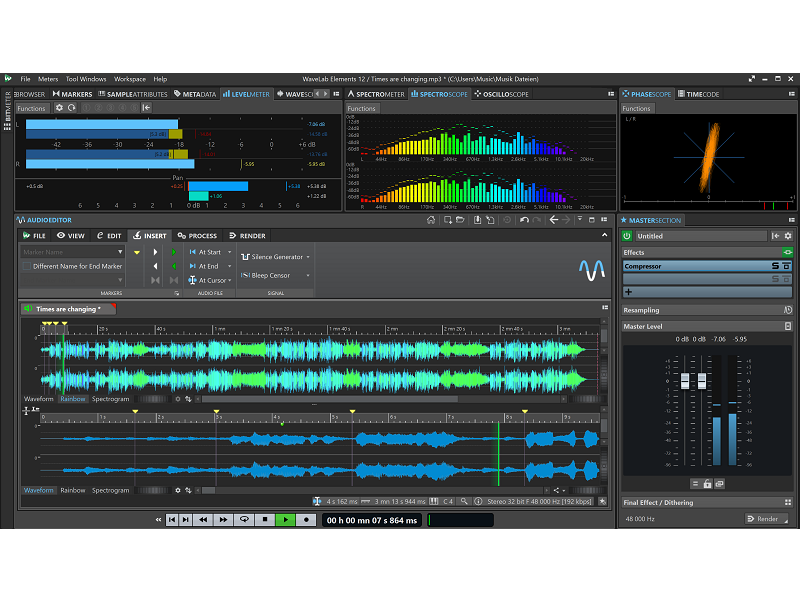Screen dimensions: 800x600
Task: Toggle the master fader lock icon
Action: pos(707,483)
